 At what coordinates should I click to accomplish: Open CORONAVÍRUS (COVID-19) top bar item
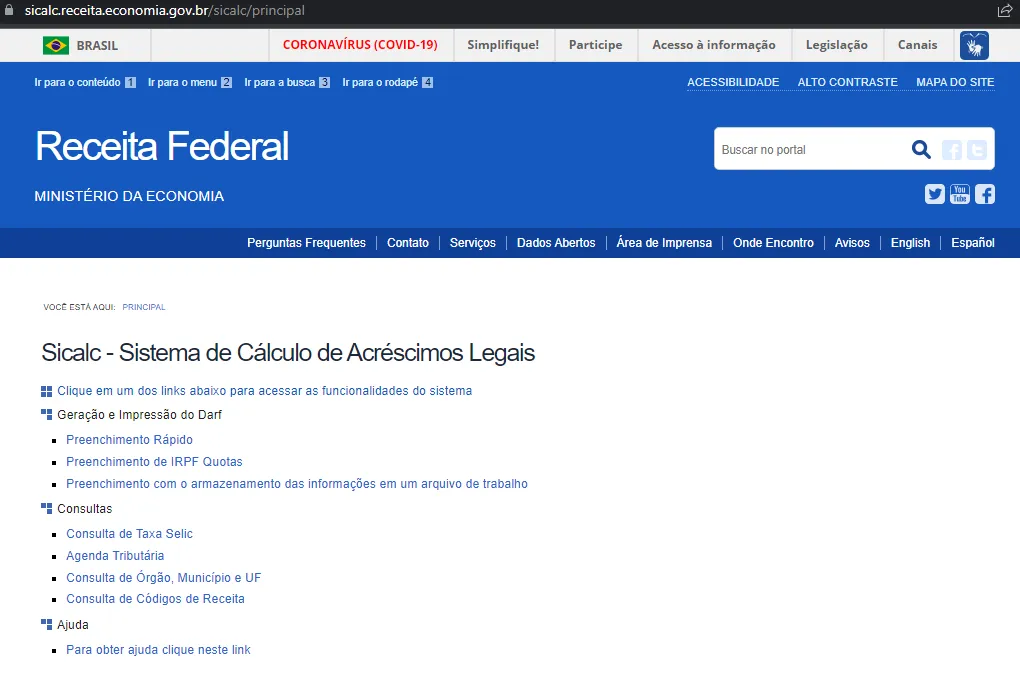(360, 45)
